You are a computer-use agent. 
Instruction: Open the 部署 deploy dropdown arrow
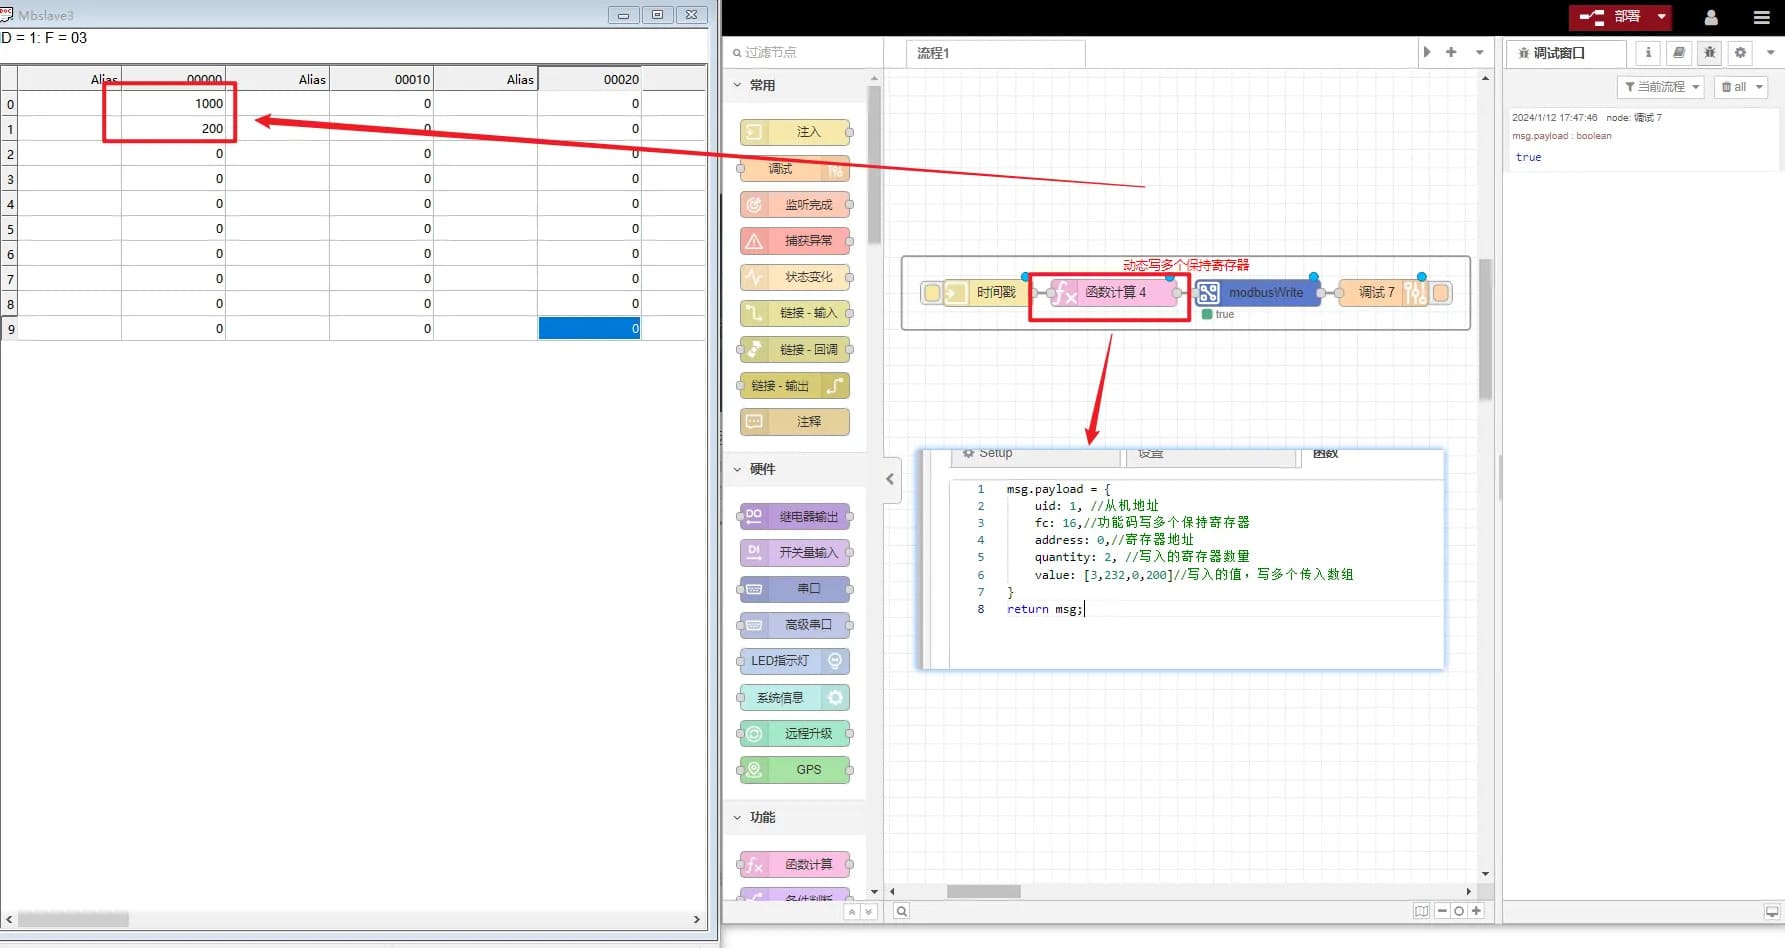[x=1662, y=17]
